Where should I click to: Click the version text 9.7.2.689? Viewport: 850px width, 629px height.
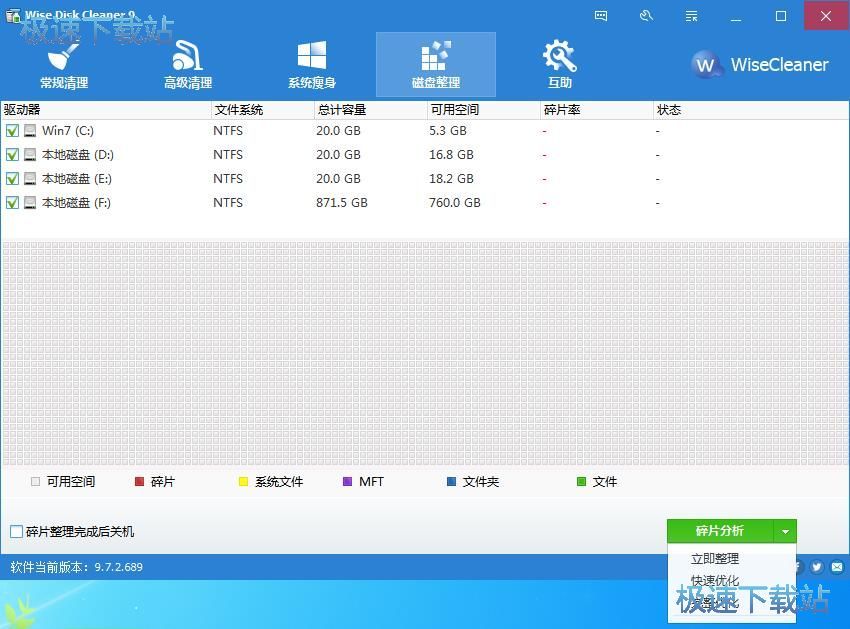tap(119, 567)
